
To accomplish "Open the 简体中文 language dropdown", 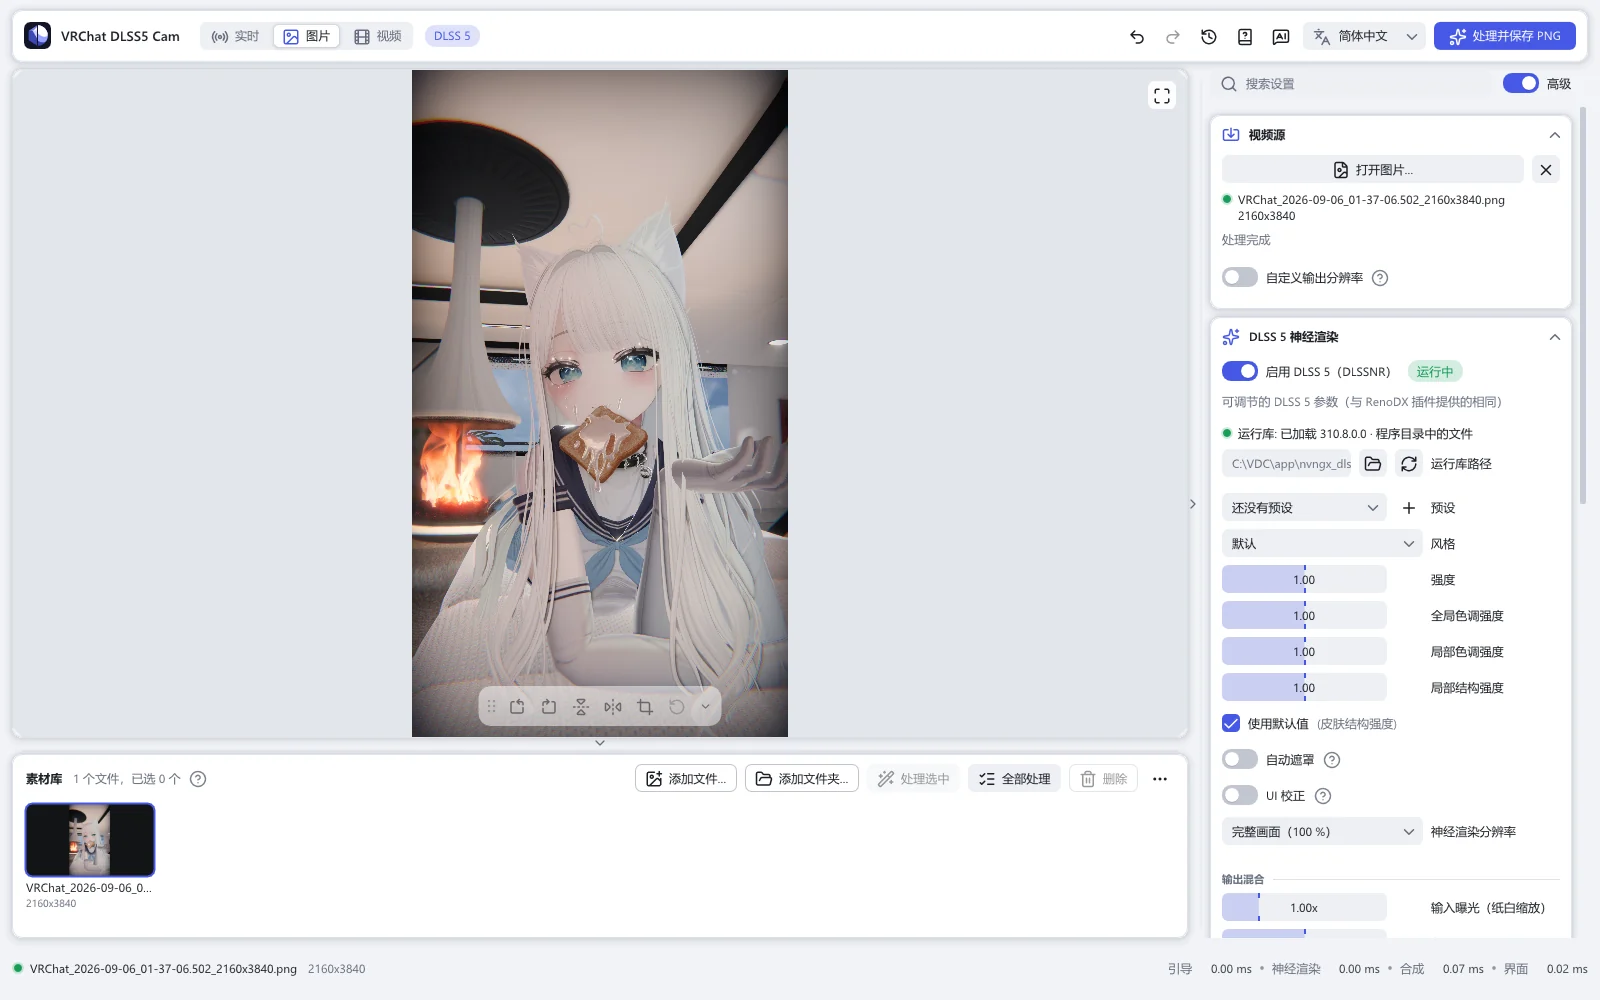I will [1365, 36].
